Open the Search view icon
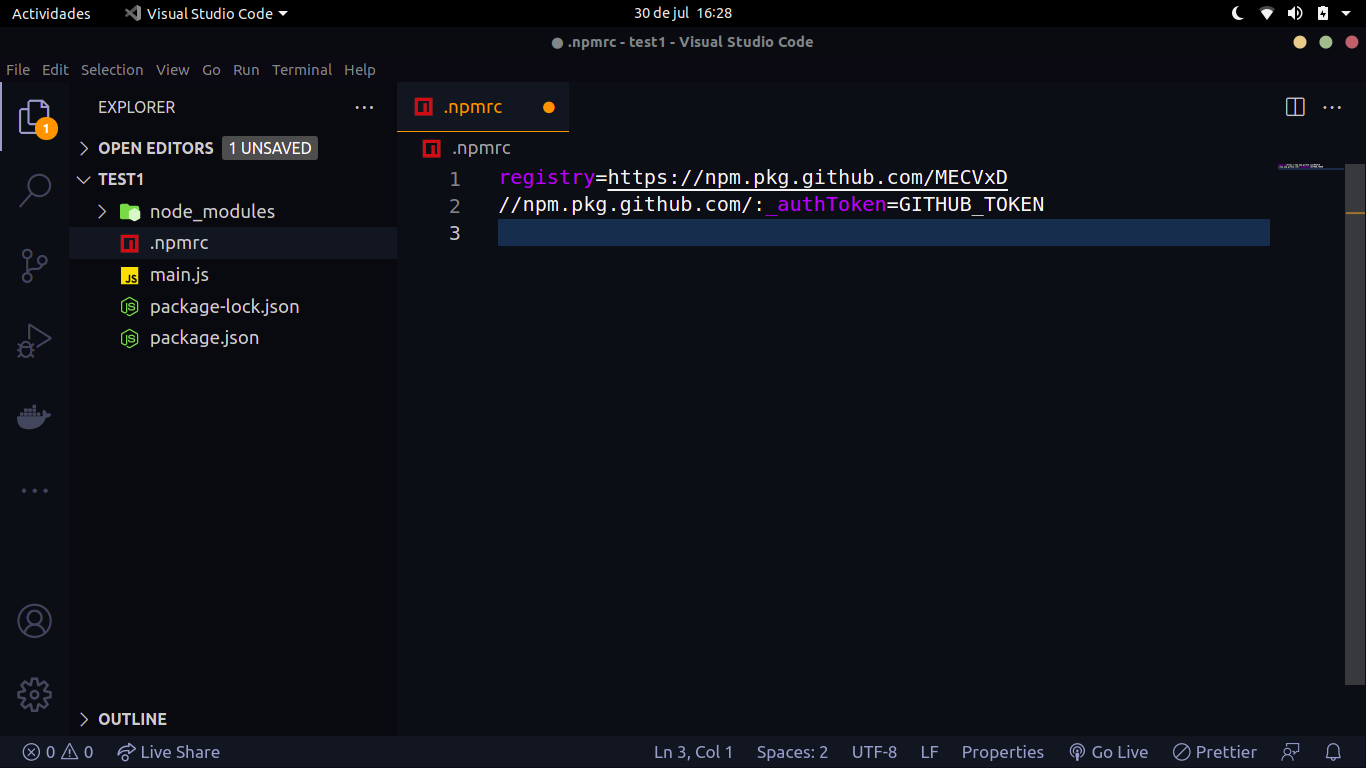This screenshot has height=768, width=1366. [x=34, y=190]
